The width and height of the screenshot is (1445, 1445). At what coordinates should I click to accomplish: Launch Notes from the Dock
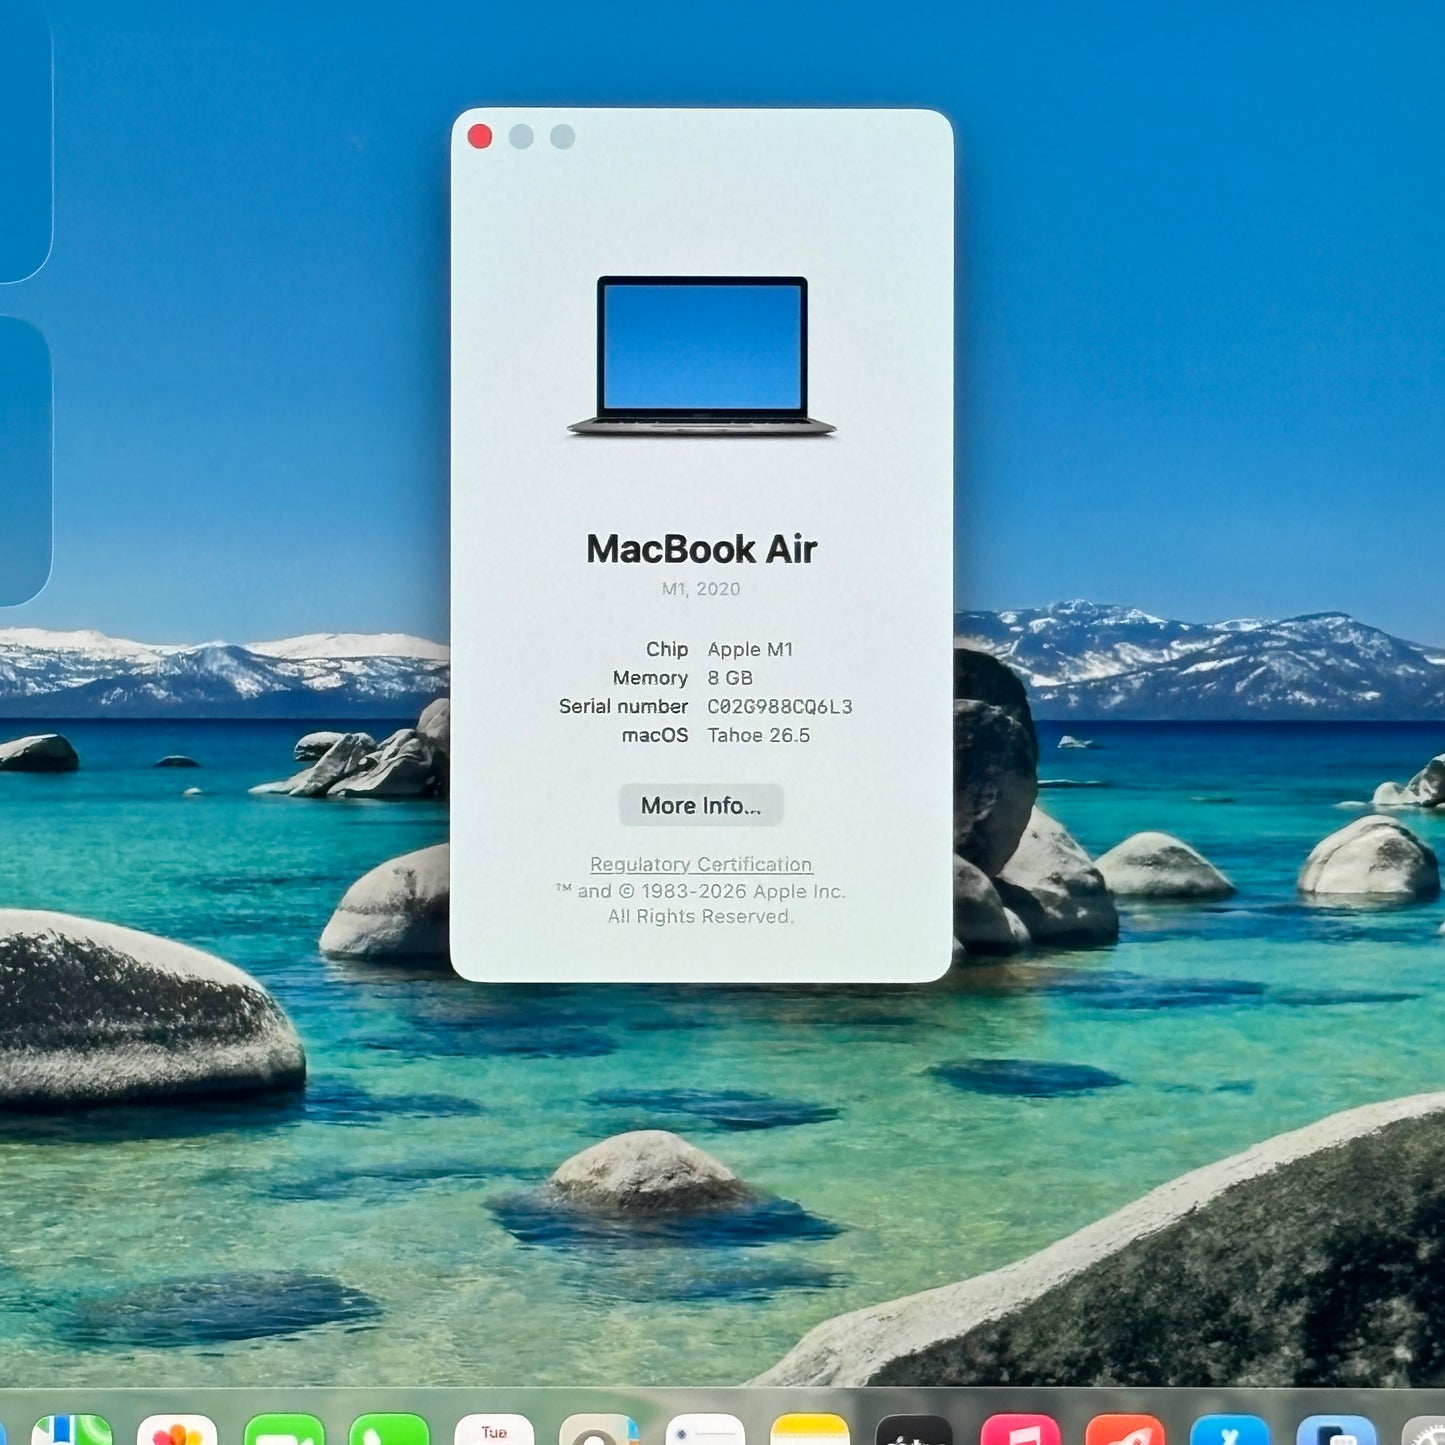[x=810, y=1431]
